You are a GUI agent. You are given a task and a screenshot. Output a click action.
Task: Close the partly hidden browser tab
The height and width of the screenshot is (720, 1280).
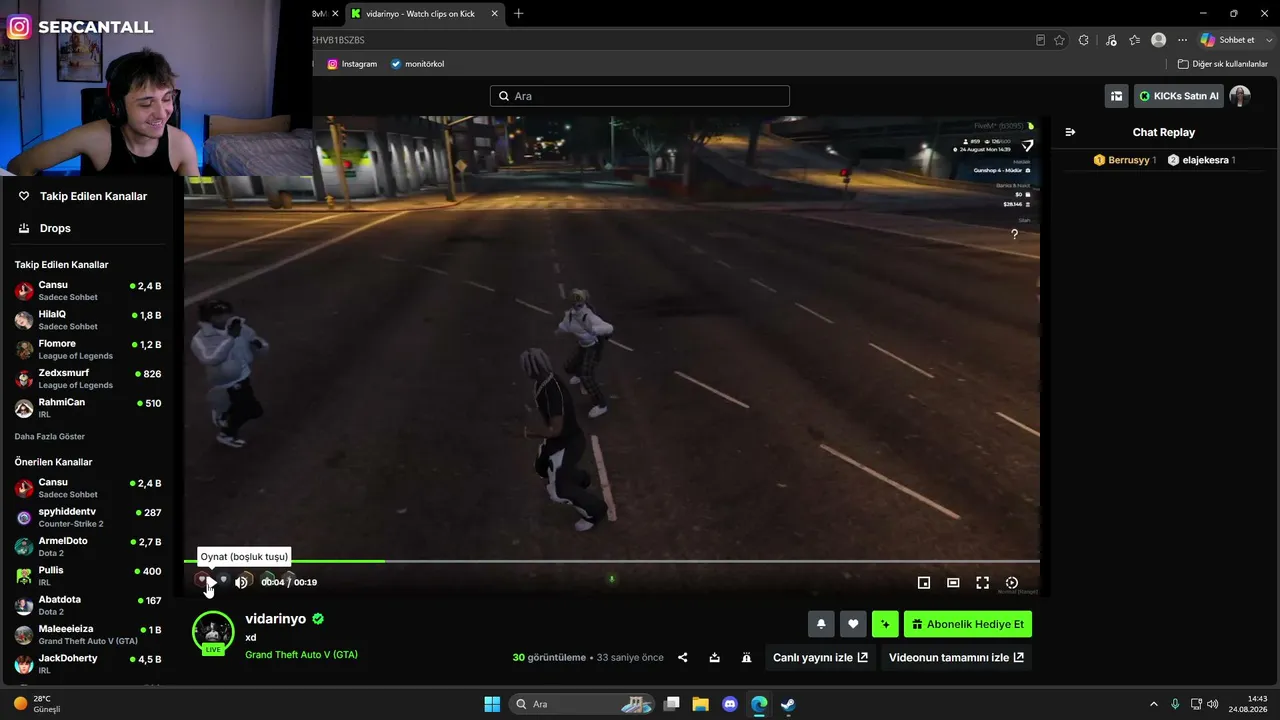tap(334, 14)
